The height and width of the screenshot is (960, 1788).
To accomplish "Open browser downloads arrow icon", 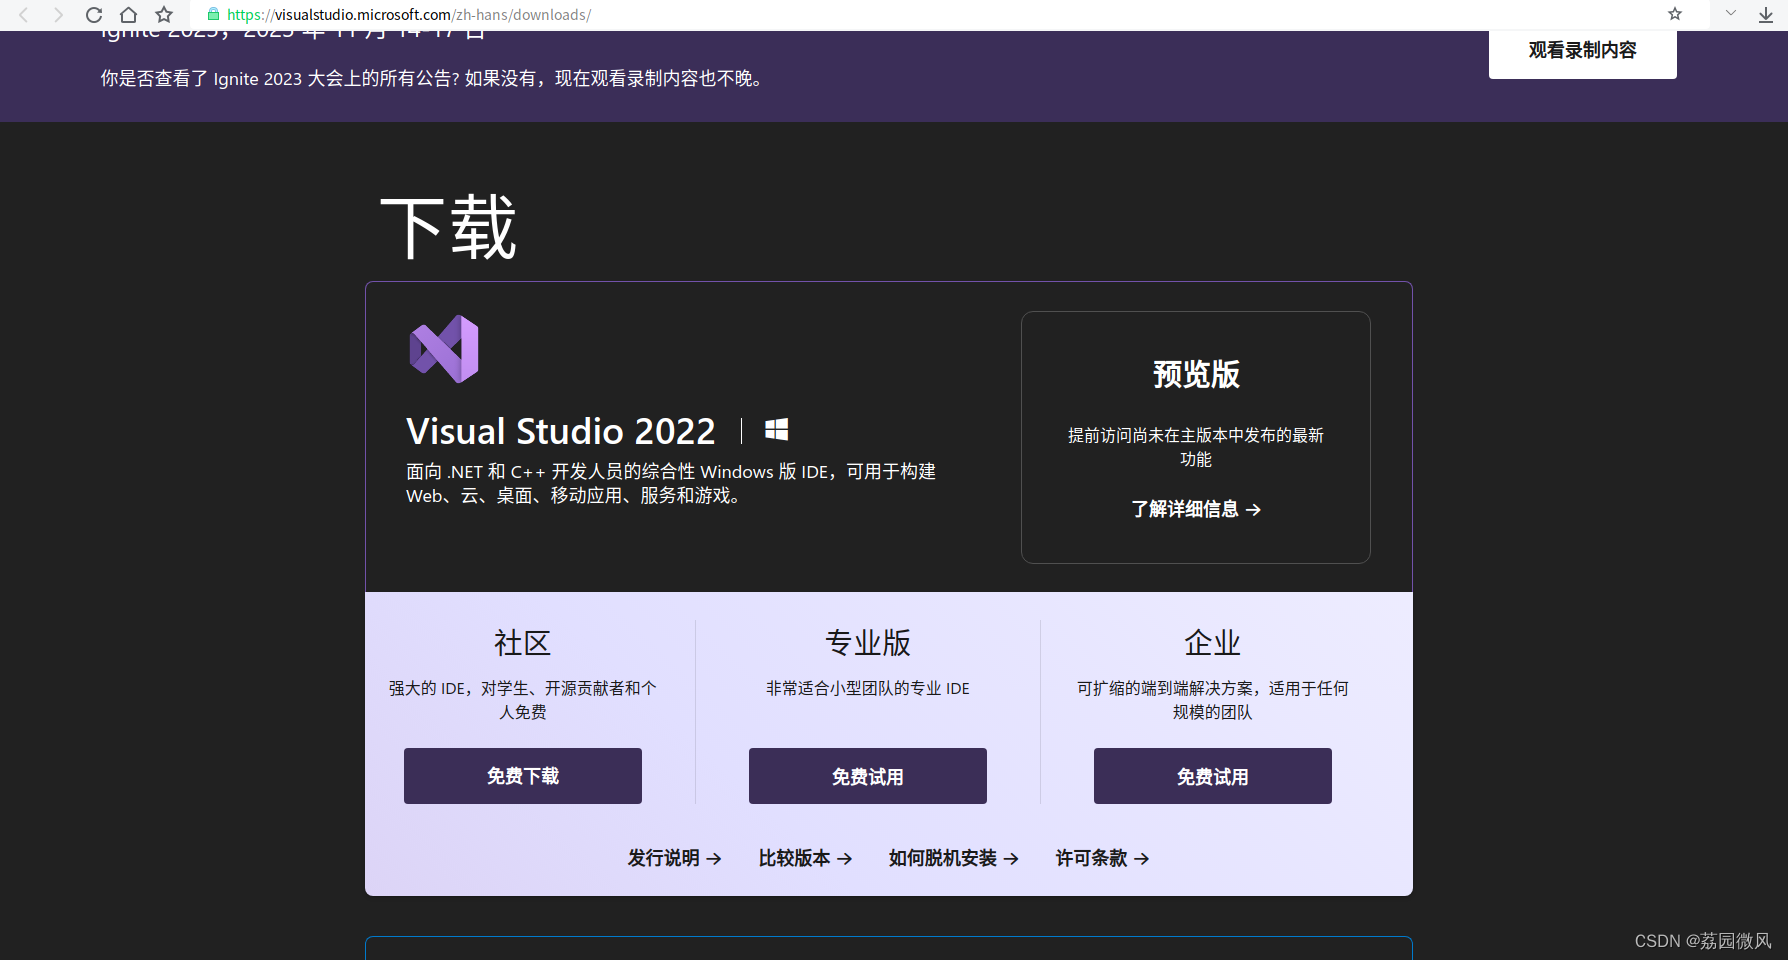I will point(1766,15).
